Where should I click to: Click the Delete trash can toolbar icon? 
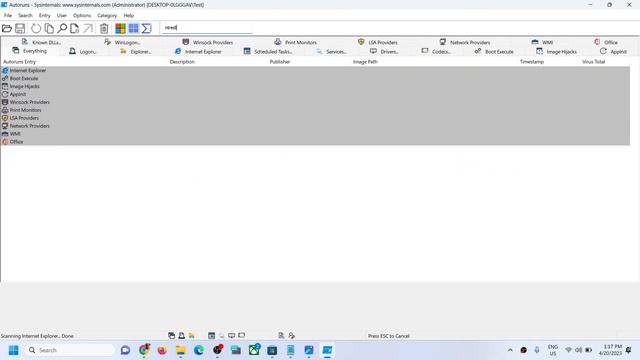pos(104,28)
